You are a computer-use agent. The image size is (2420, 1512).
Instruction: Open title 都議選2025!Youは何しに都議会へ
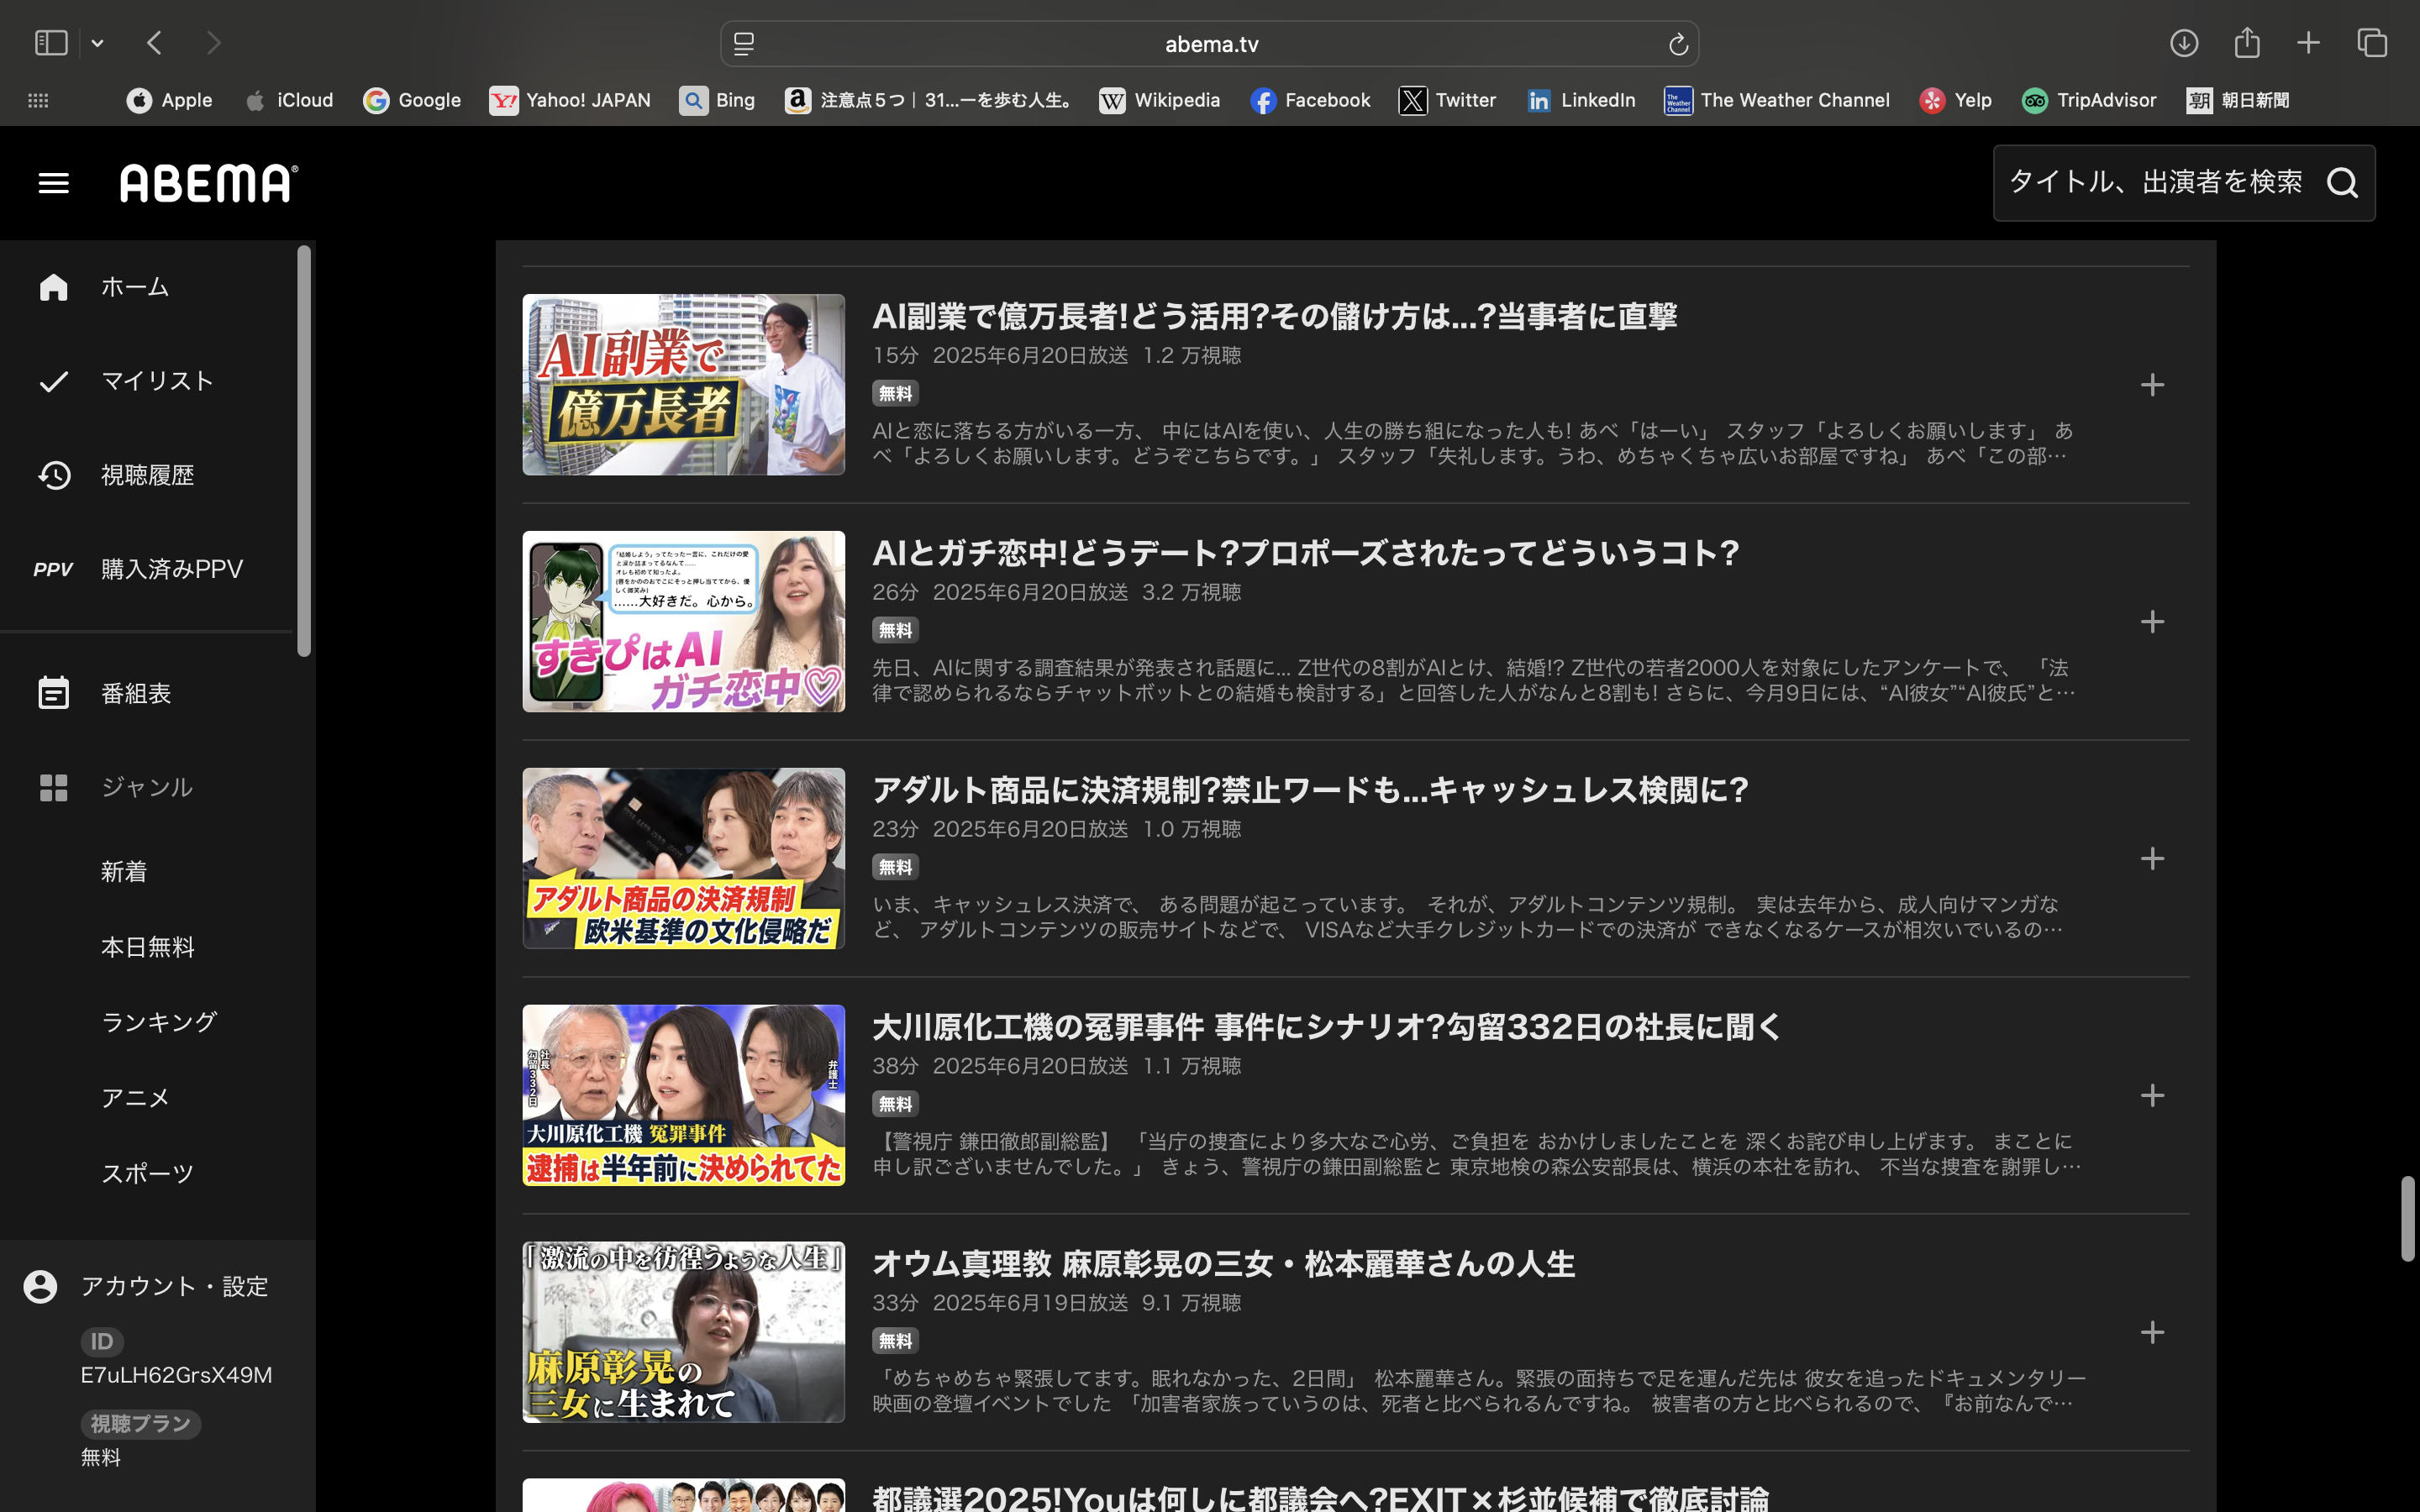point(1320,1498)
